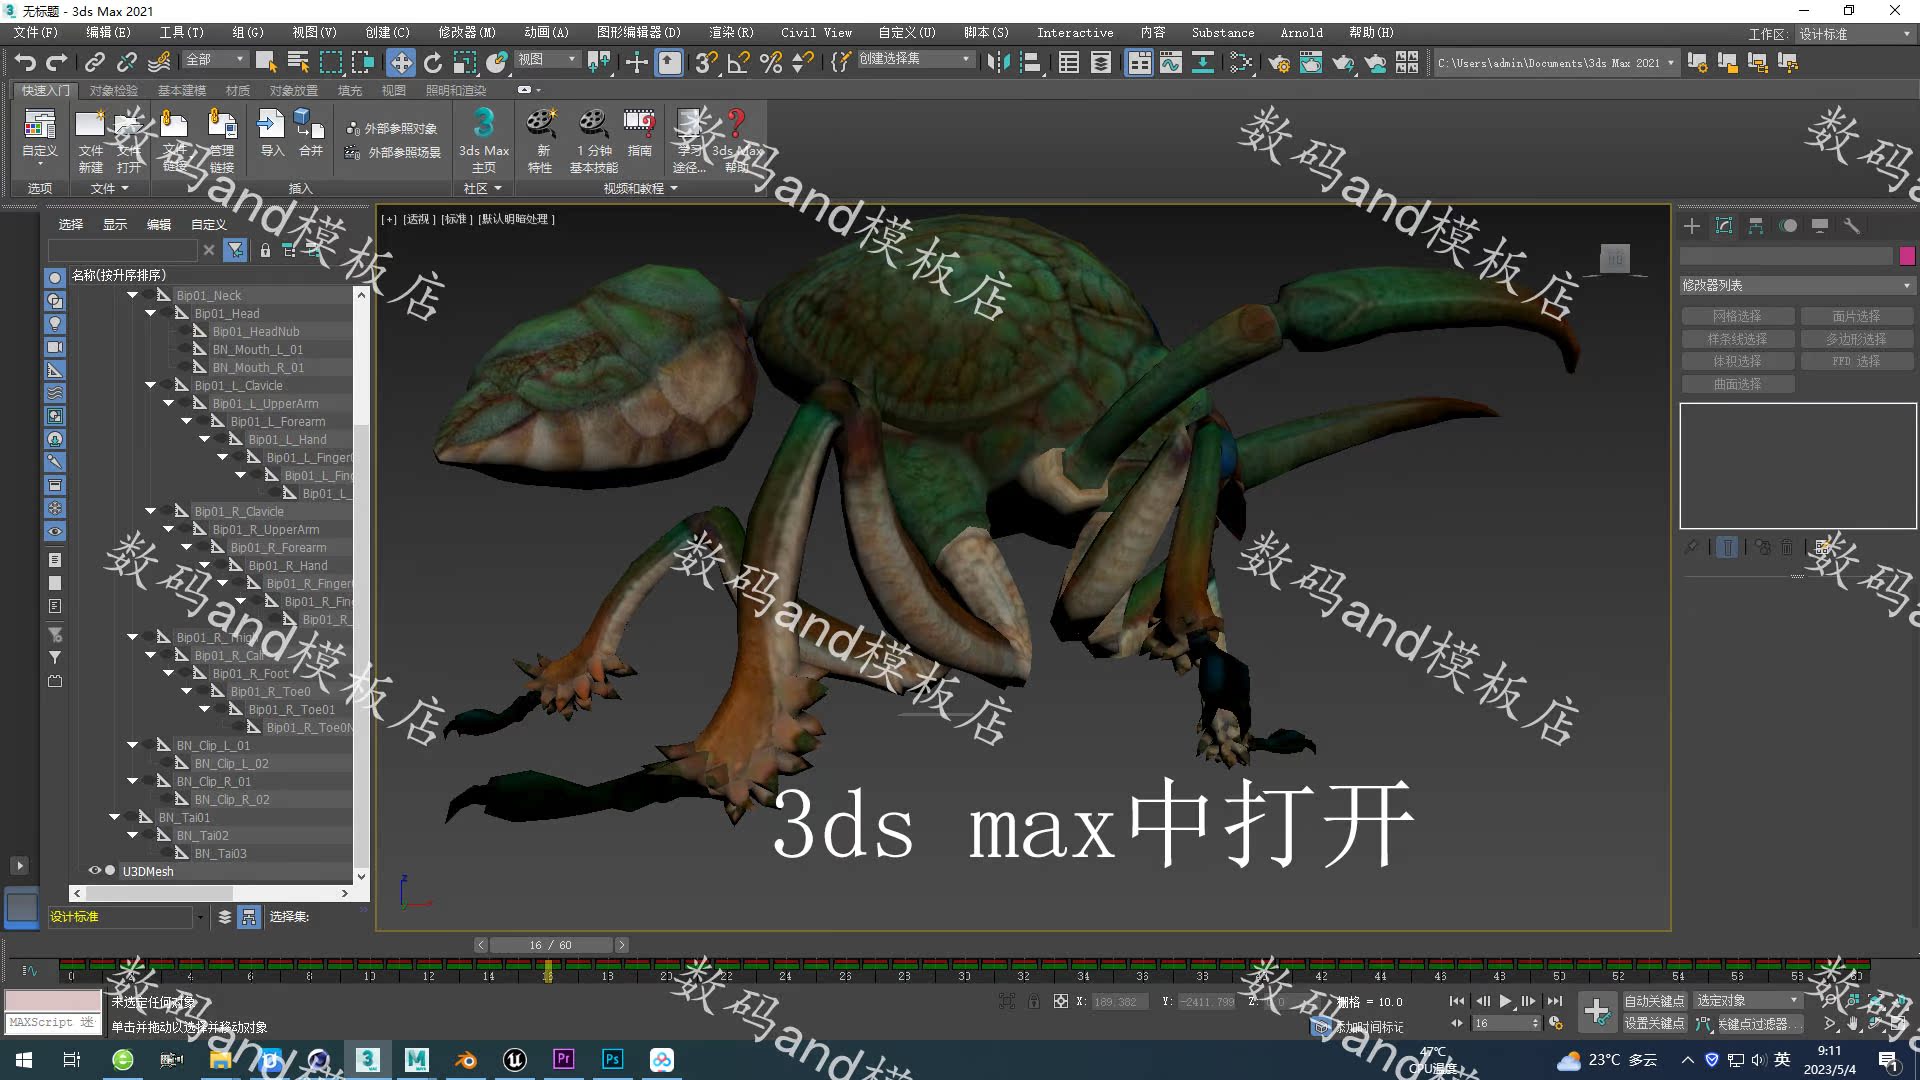
Task: Switch to the Modify panel icon
Action: (1724, 226)
